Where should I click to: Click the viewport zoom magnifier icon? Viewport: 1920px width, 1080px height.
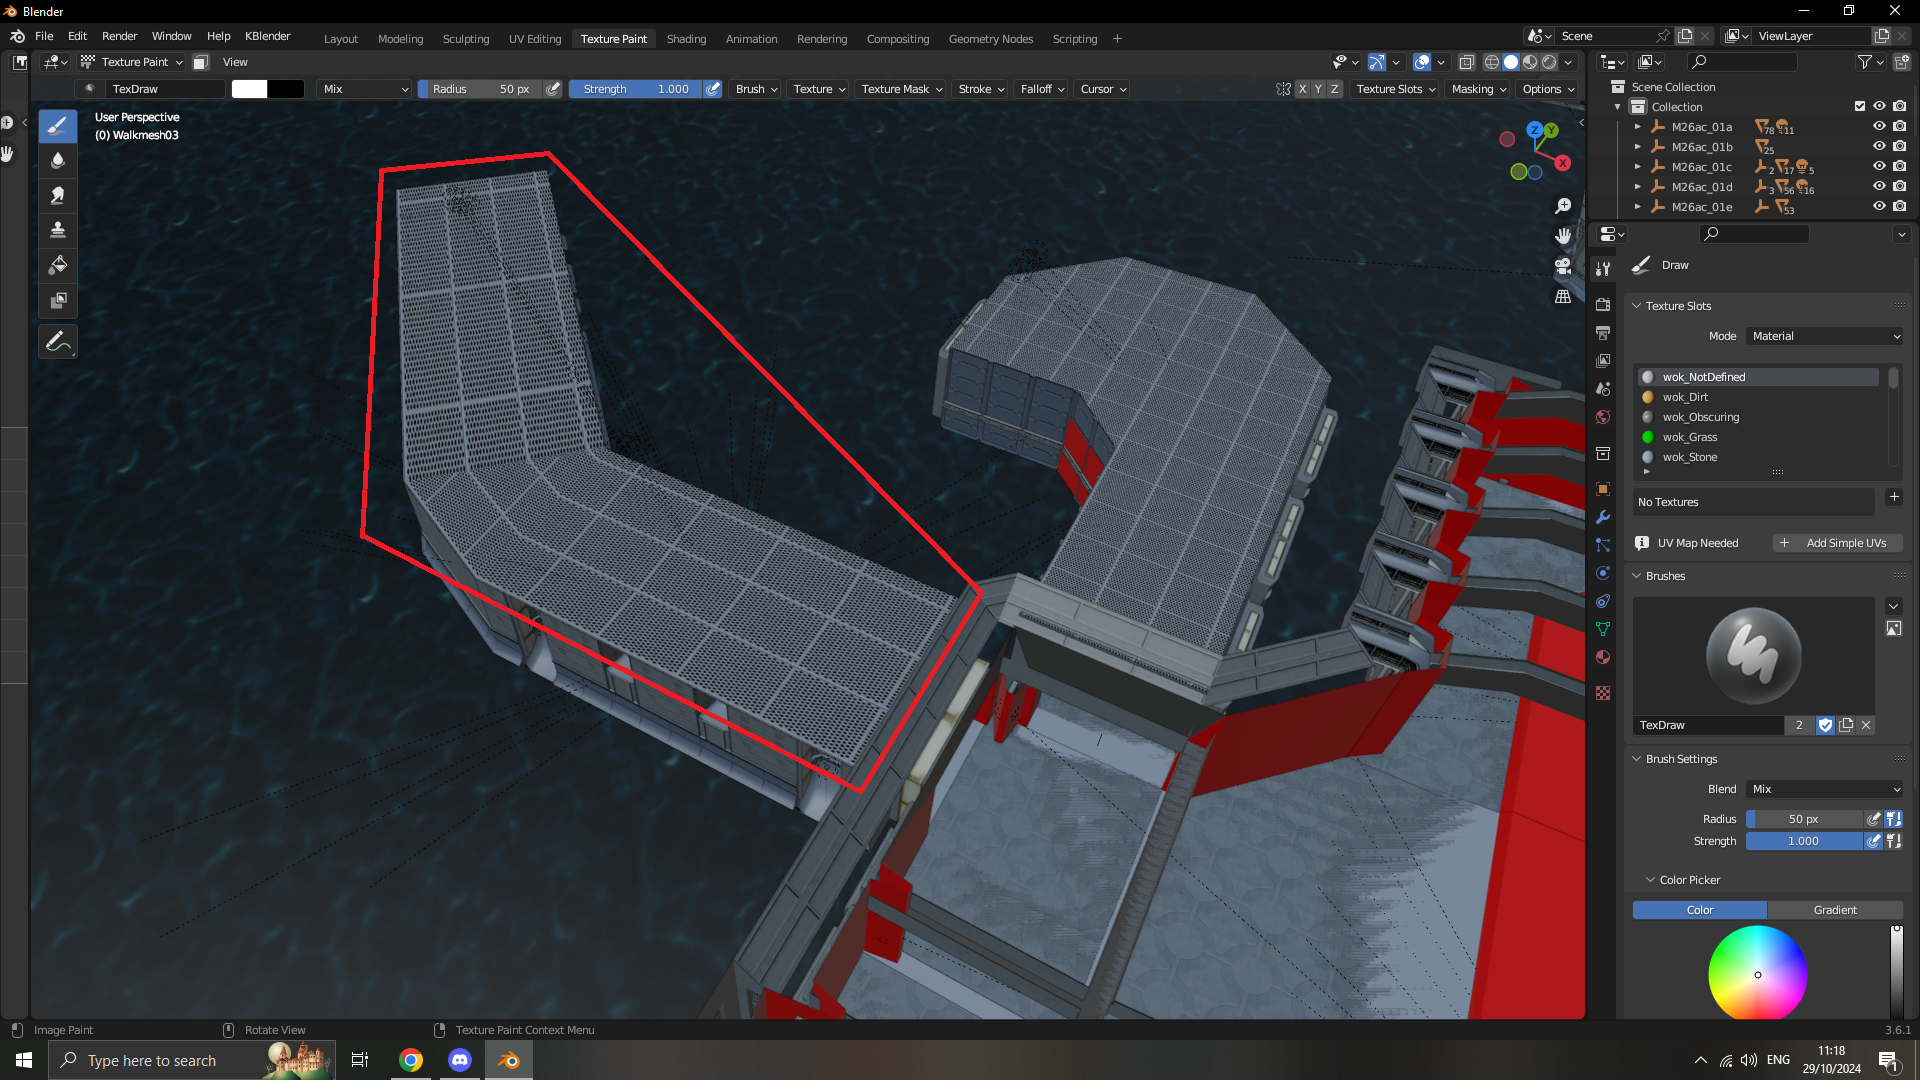point(1563,206)
